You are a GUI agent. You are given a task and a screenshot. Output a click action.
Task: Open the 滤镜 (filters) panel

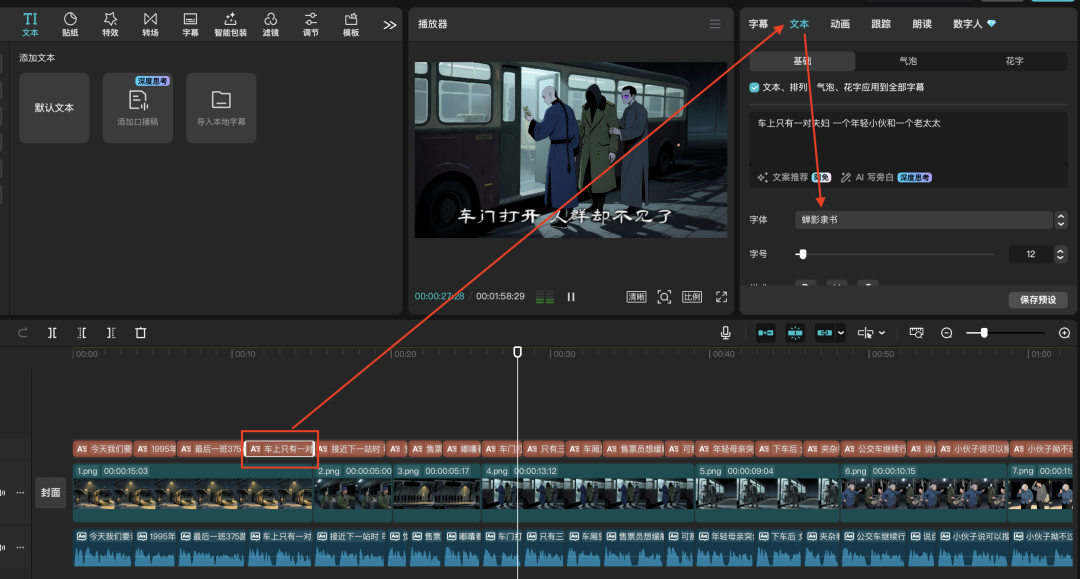point(270,24)
